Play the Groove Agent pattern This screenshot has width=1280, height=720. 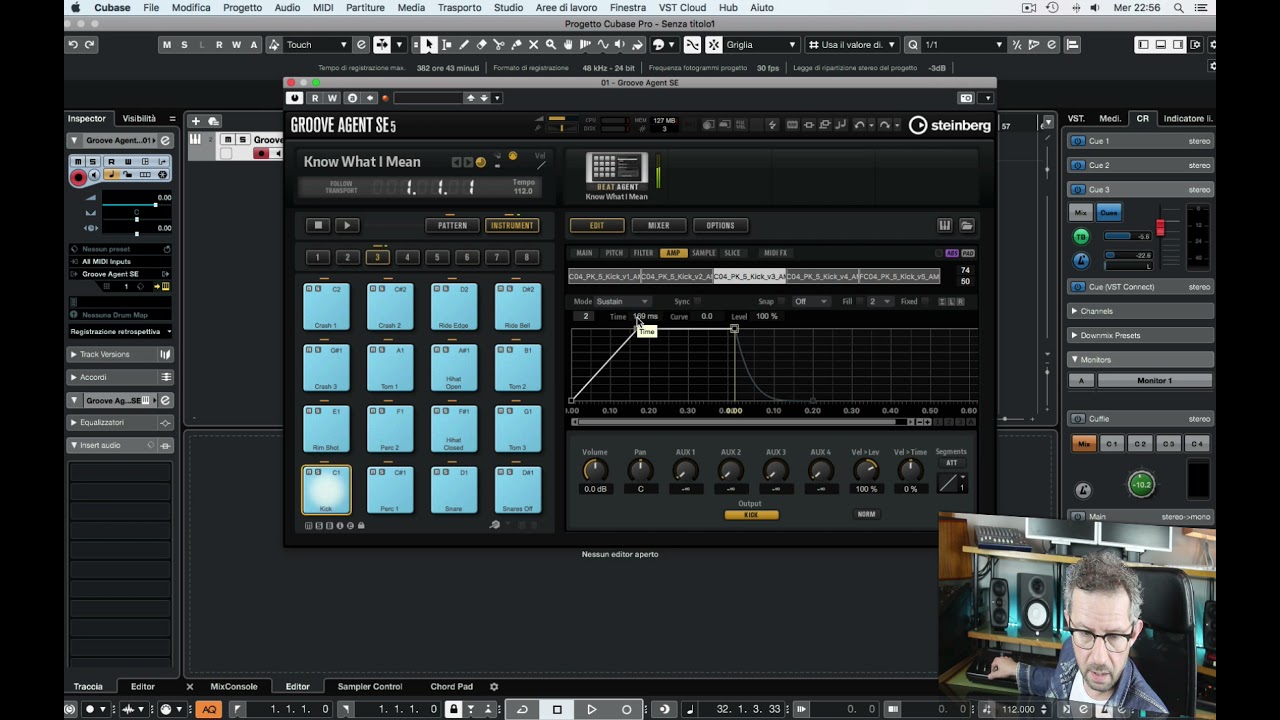(x=347, y=225)
